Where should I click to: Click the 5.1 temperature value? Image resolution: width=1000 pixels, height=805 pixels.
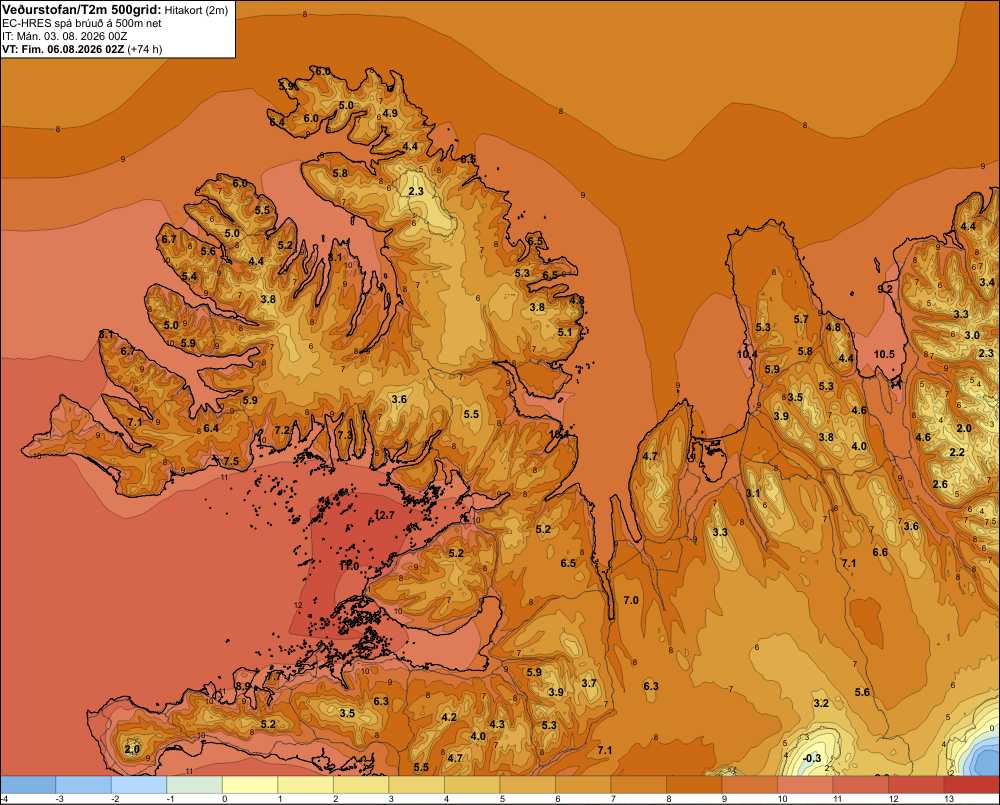pyautogui.click(x=565, y=332)
